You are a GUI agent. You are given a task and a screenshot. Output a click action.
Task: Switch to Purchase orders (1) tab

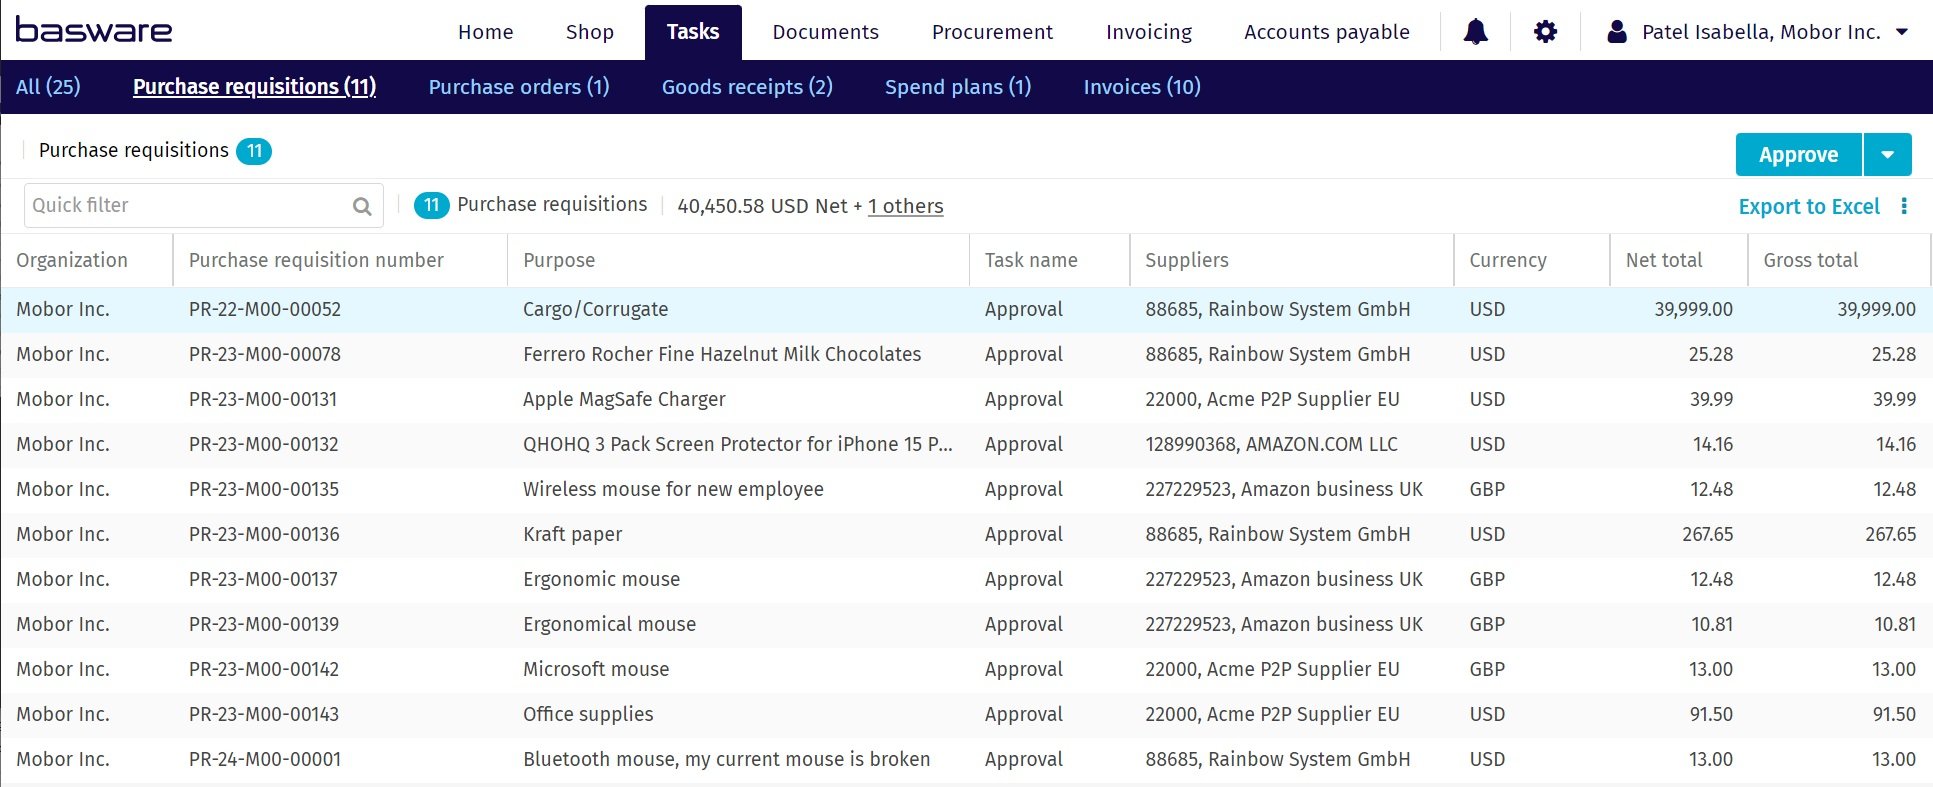tap(519, 87)
